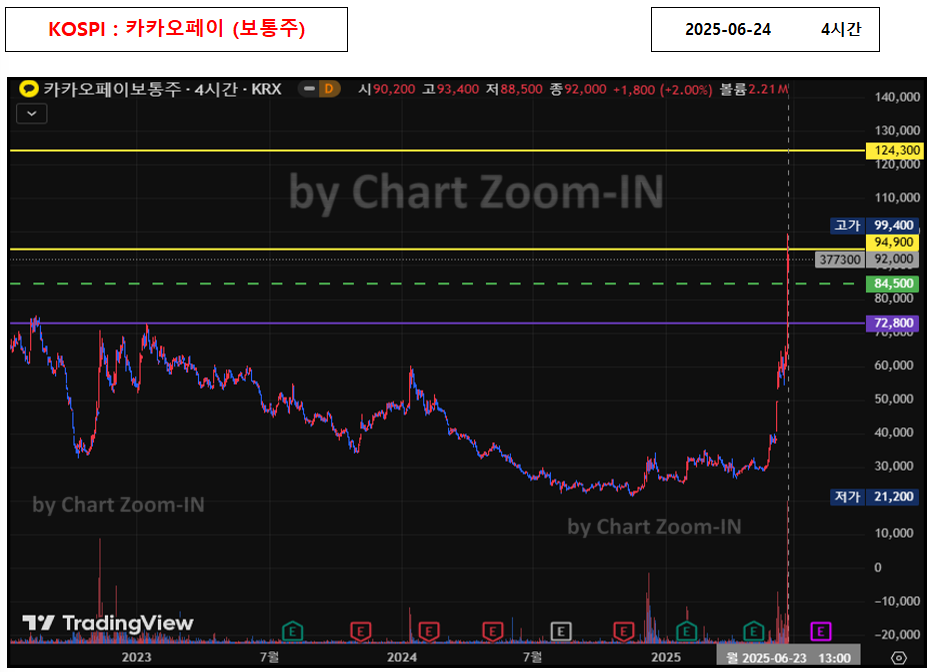Image resolution: width=930 pixels, height=672 pixels.
Task: Open the magenta E future earnings marker
Action: point(821,631)
